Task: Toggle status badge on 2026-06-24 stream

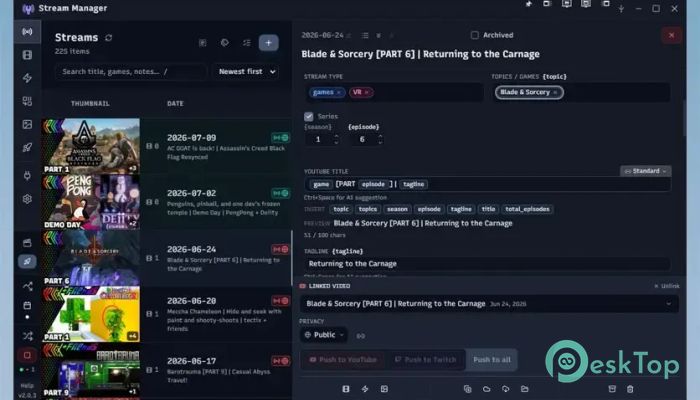Action: [280, 249]
